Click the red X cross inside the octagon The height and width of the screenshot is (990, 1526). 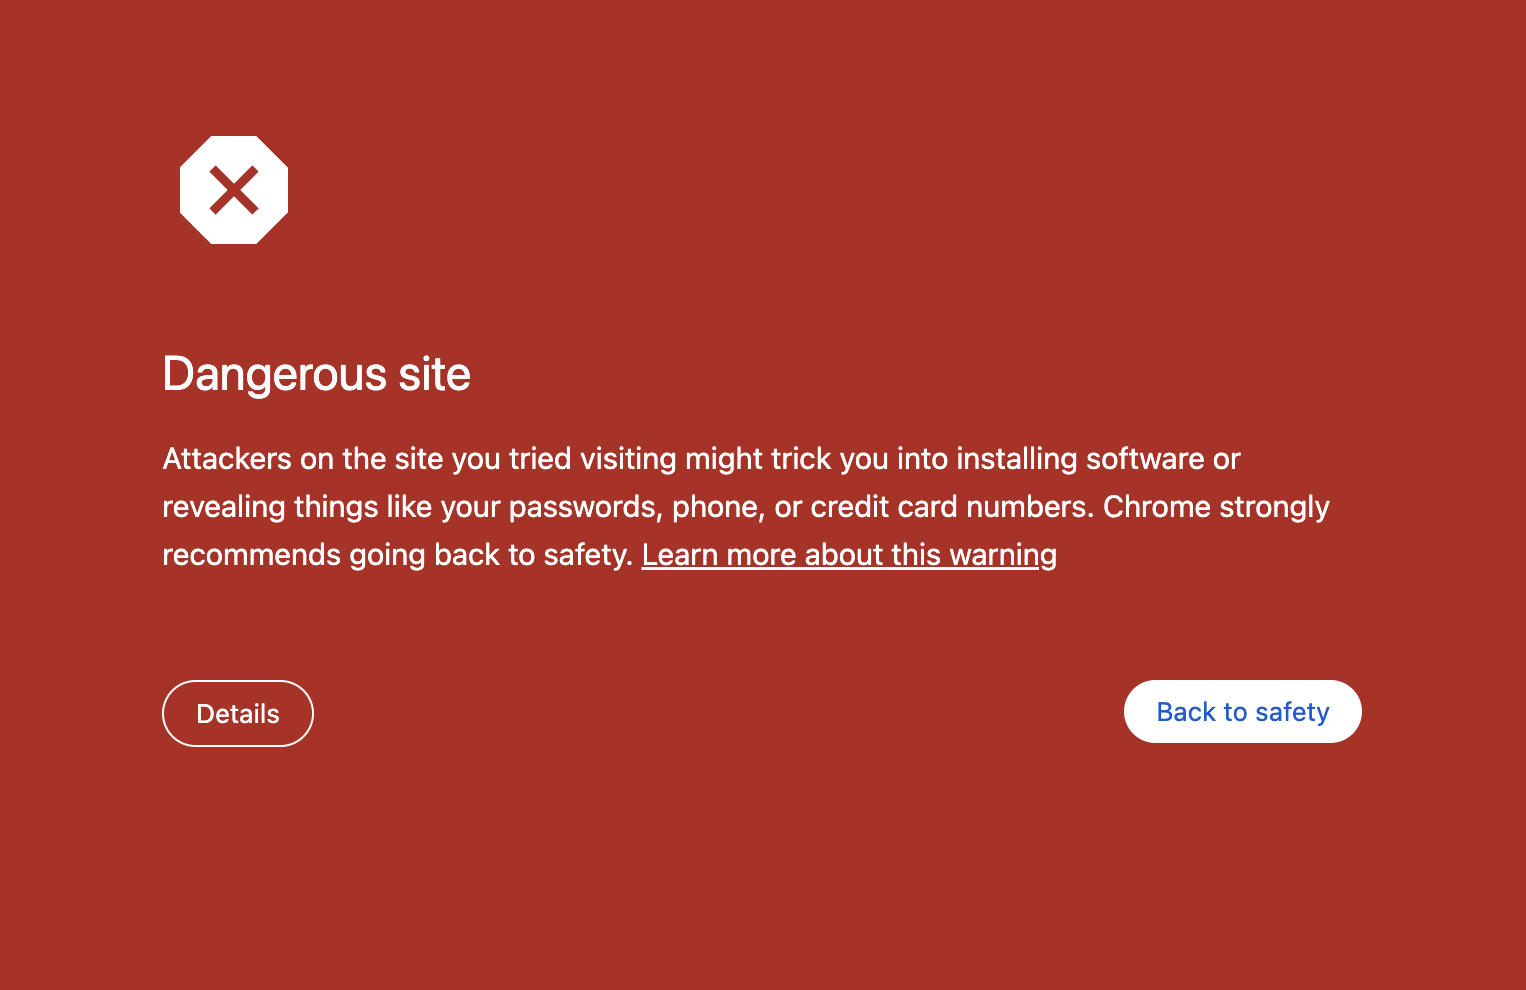[x=234, y=190]
